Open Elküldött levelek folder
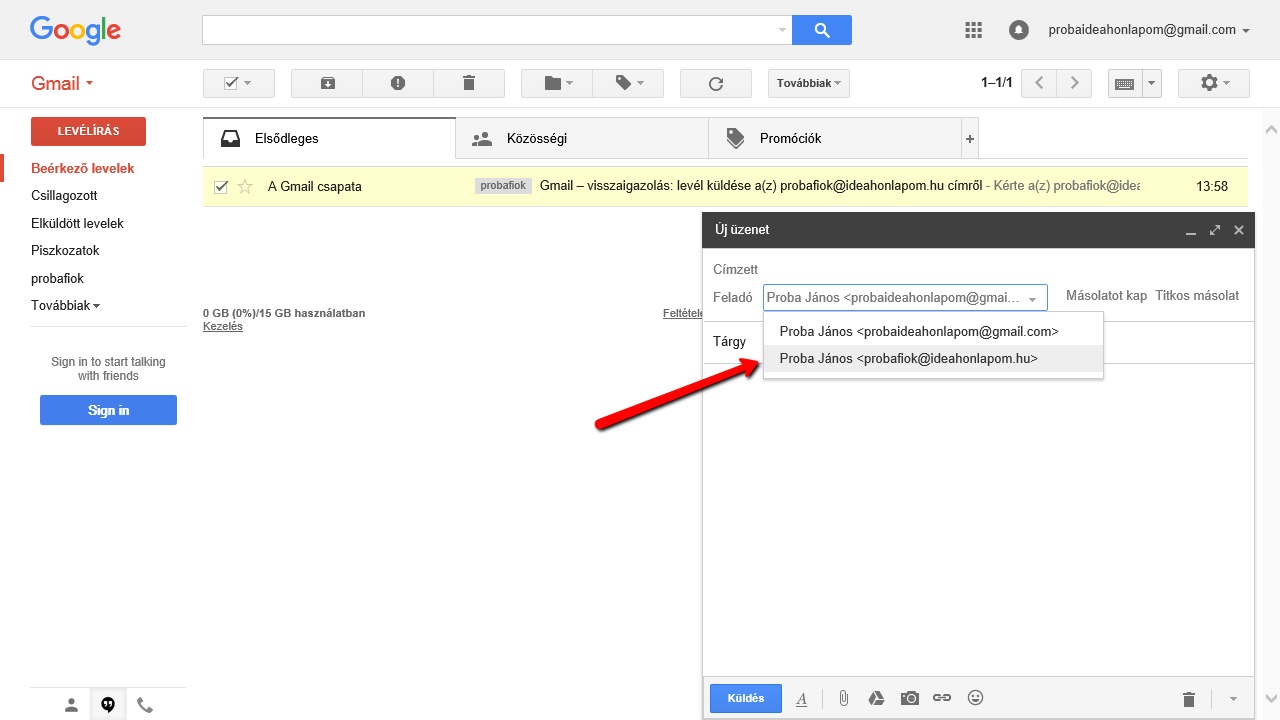 tap(77, 223)
